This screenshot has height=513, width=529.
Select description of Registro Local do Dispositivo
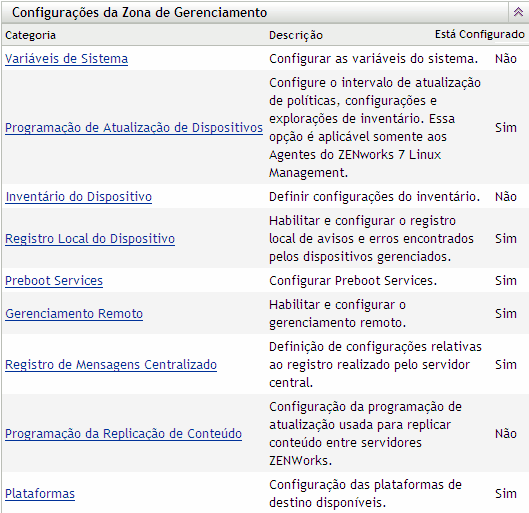[371, 239]
